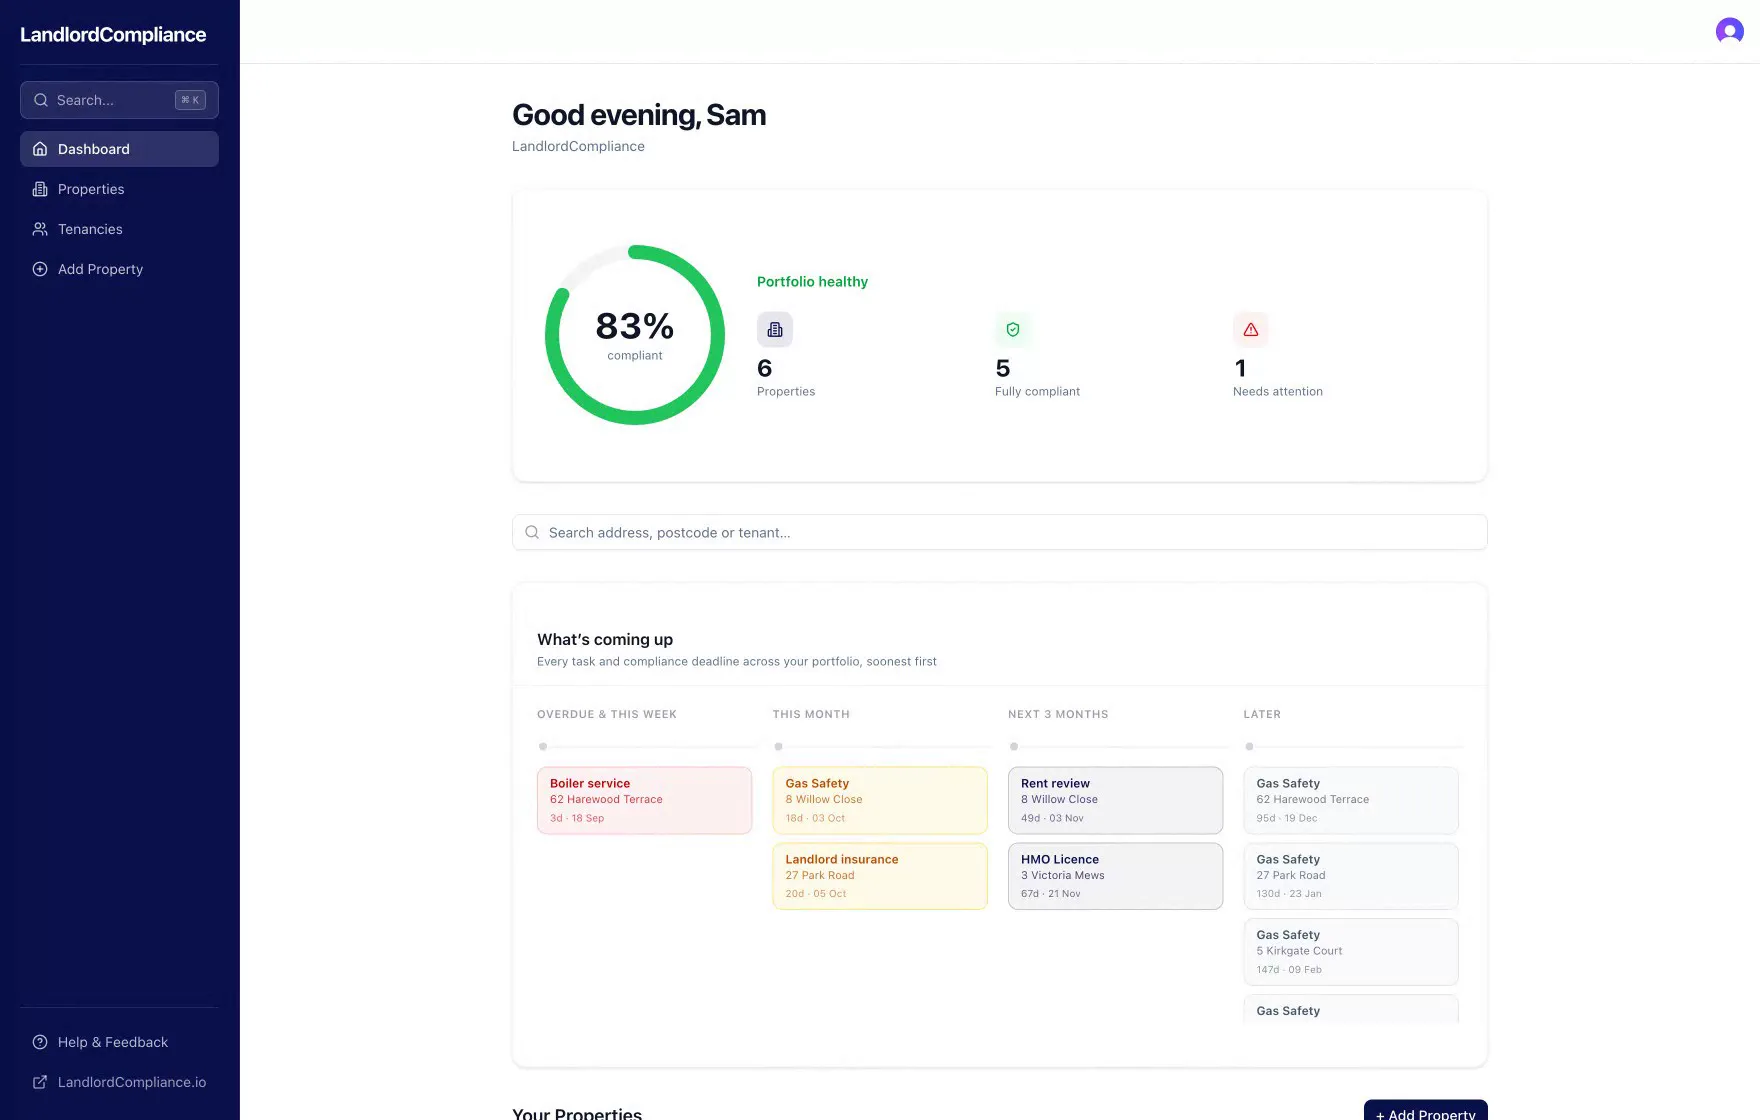Click the 'Your Properties' section heading
Screen dimensions: 1760x1120
(x=577, y=1113)
